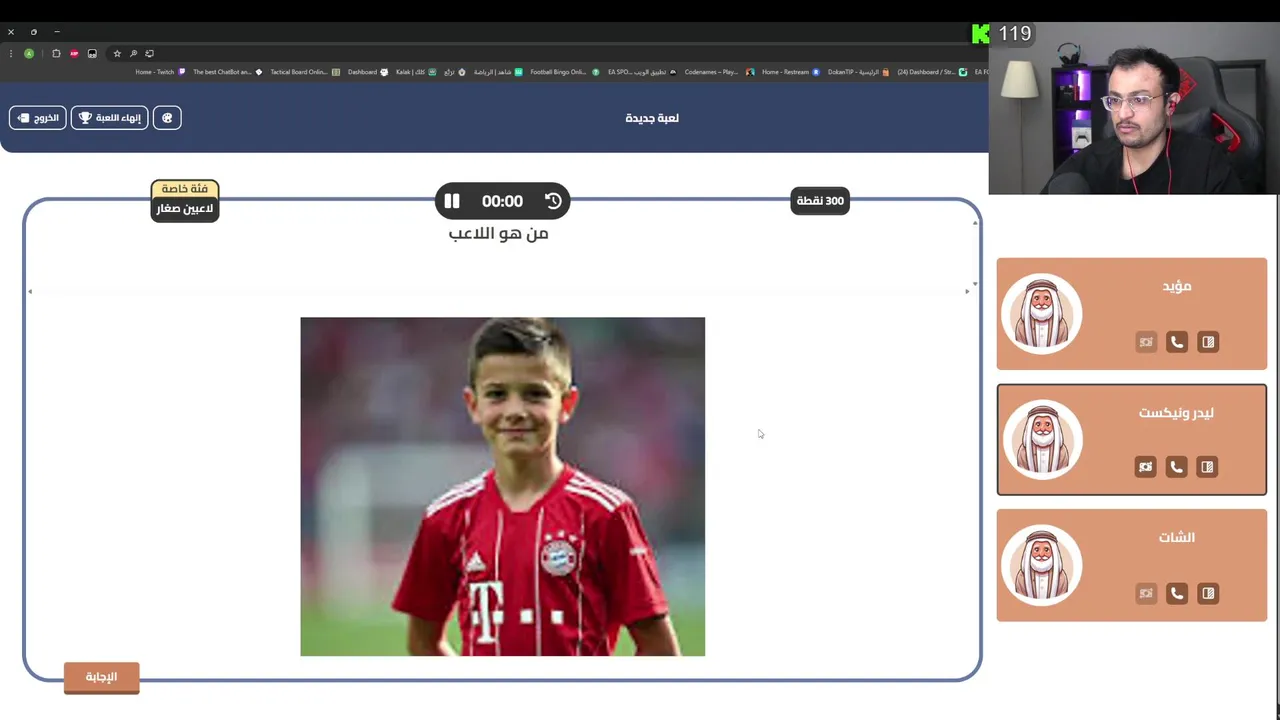1280x720 pixels.
Task: Open EA SPO bookmark
Action: (x=641, y=72)
